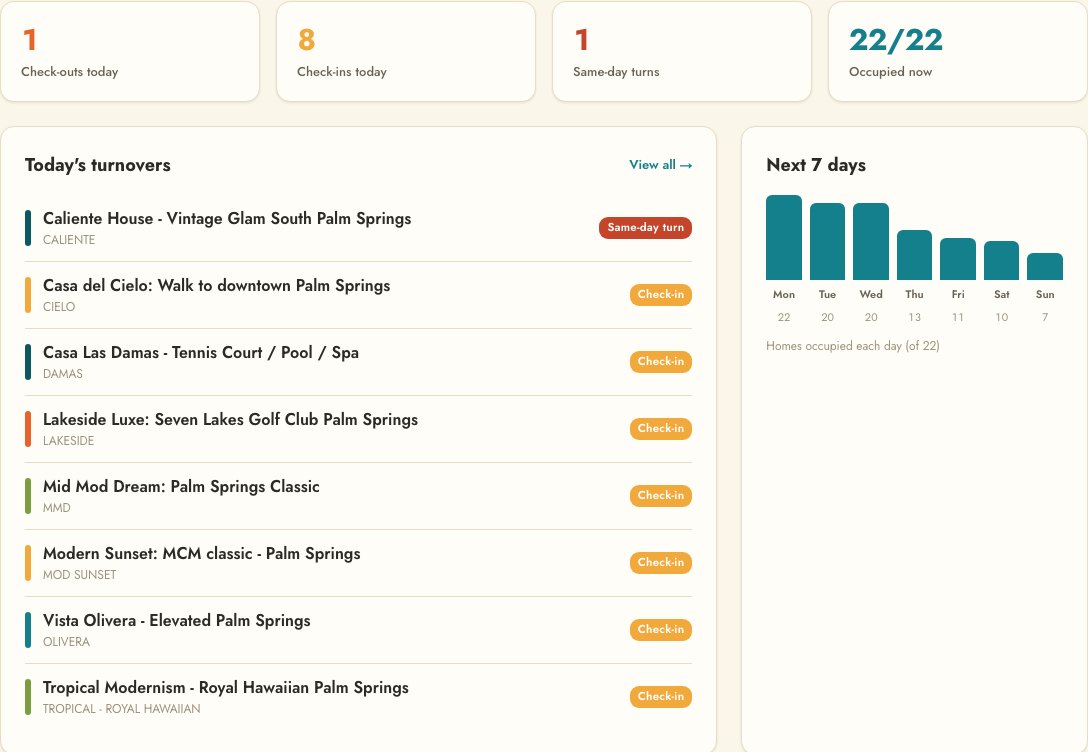Open Mid Mod Dream: Palm Springs Classic listing

pos(181,486)
